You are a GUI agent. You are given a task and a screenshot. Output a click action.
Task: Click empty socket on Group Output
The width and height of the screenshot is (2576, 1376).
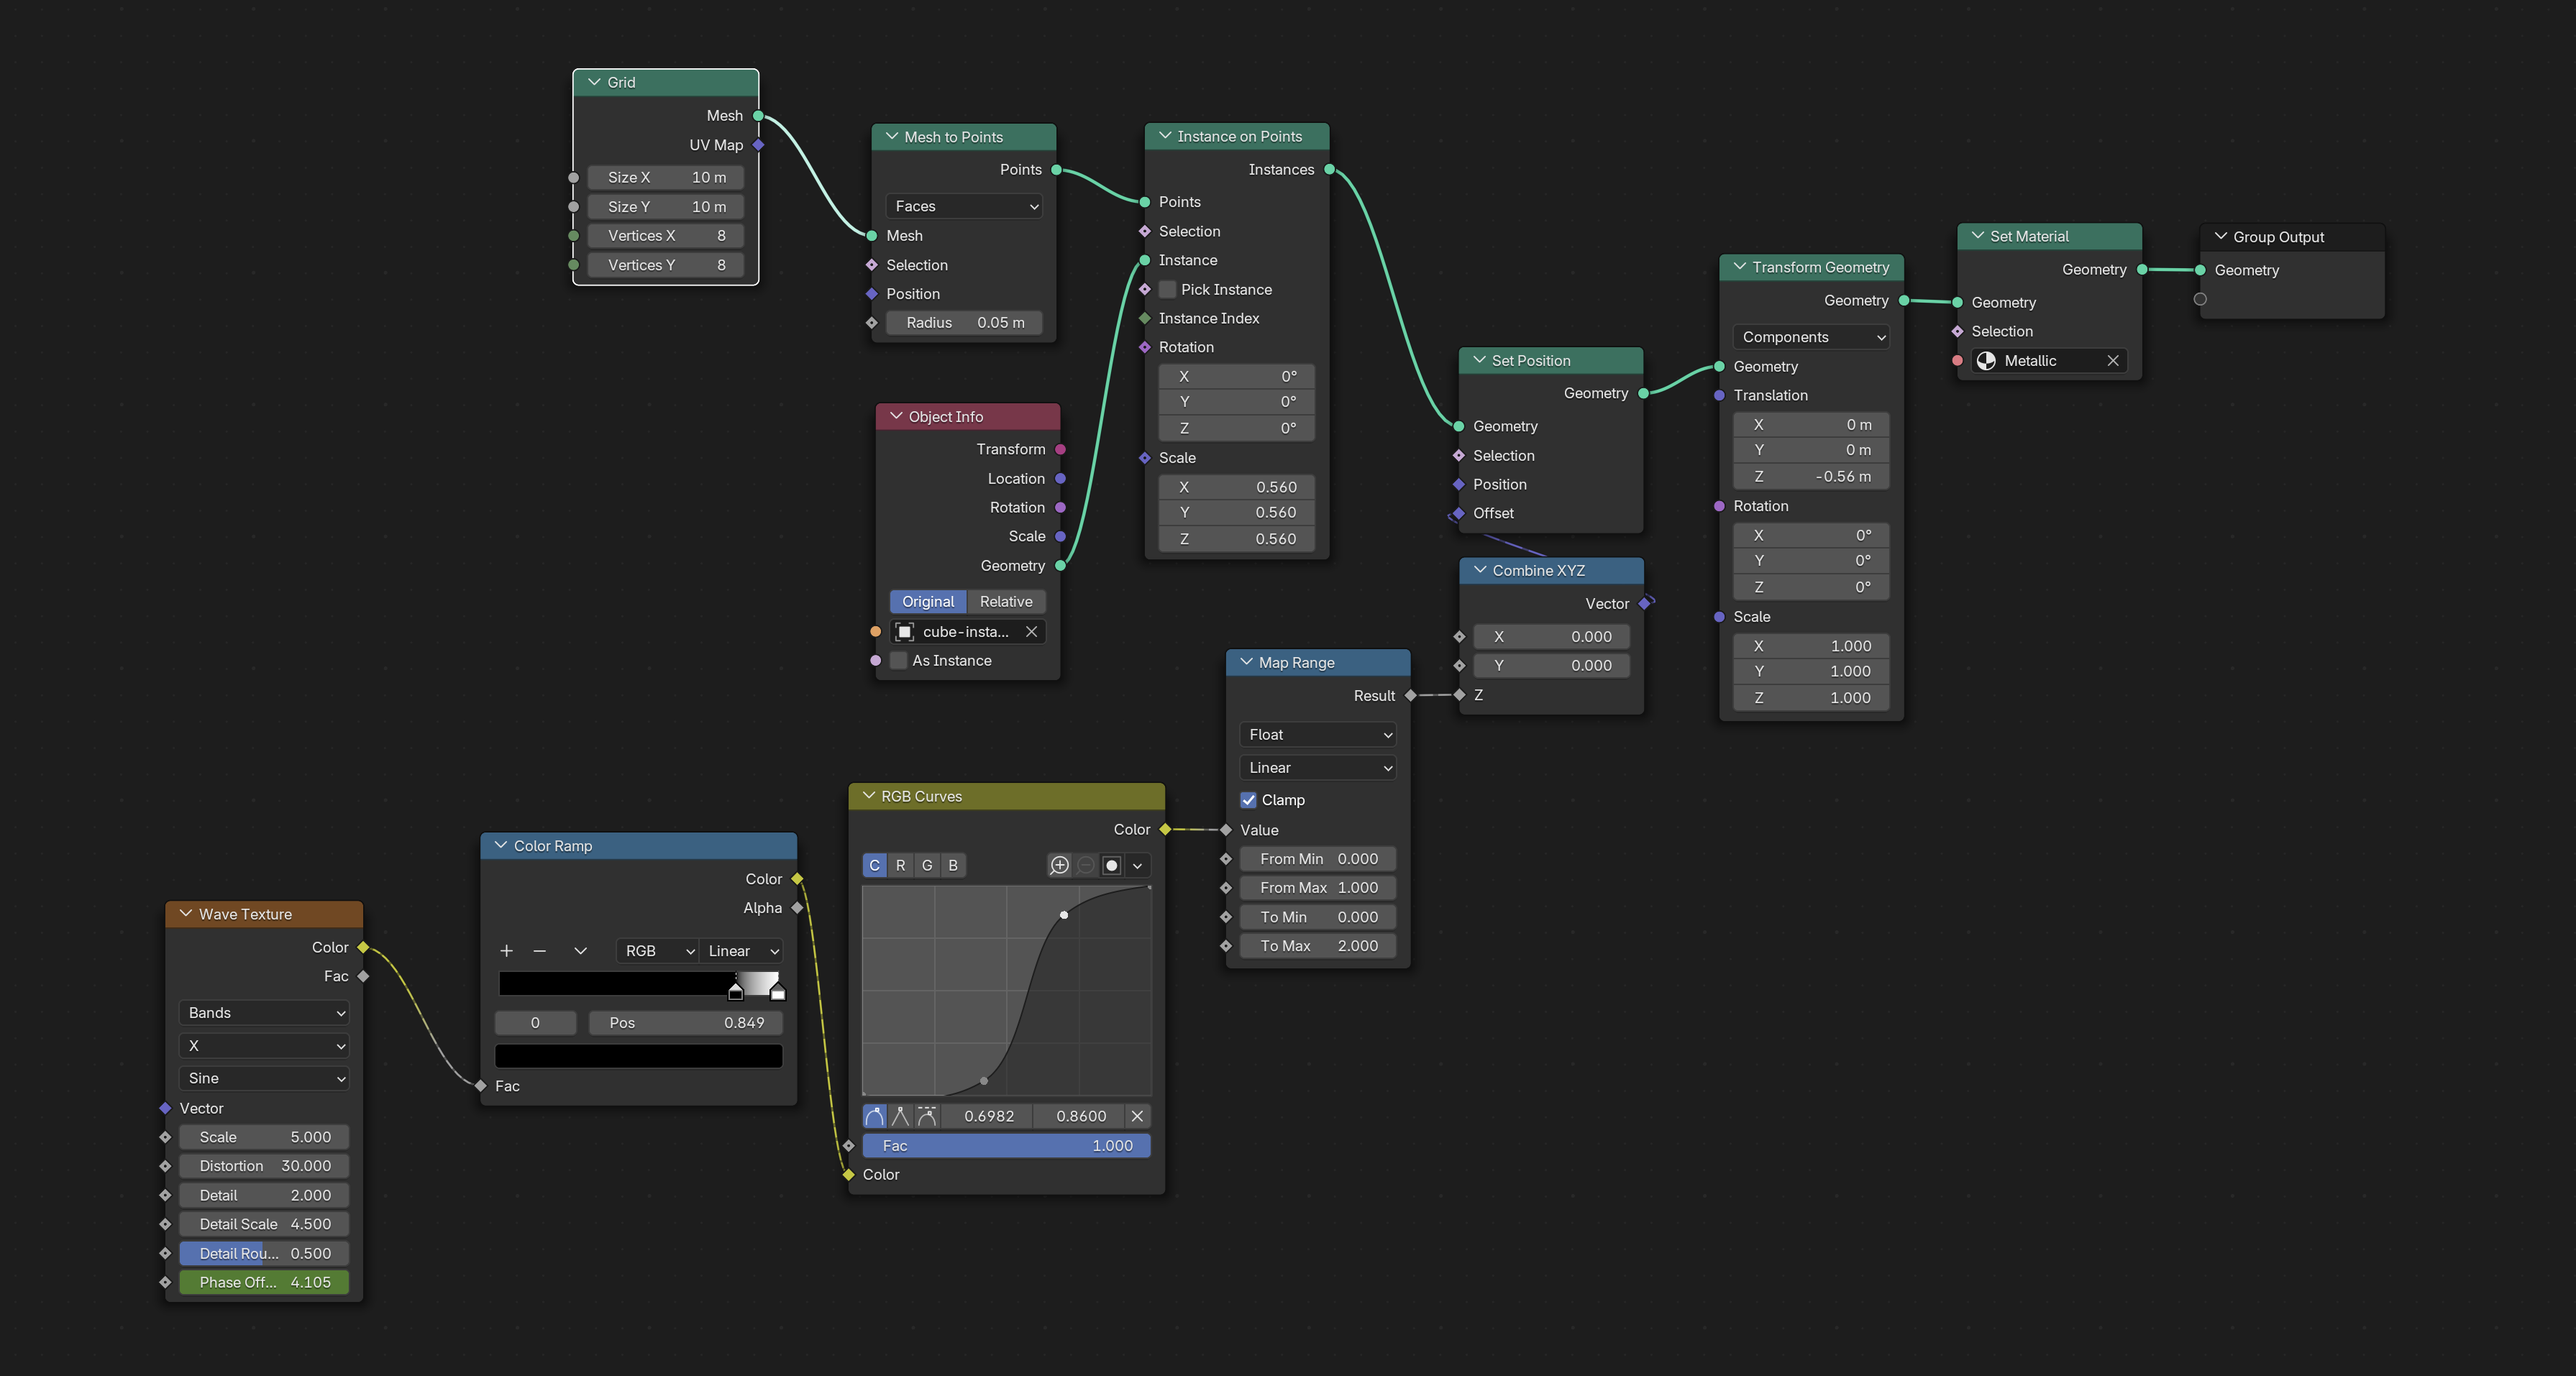click(x=2200, y=299)
